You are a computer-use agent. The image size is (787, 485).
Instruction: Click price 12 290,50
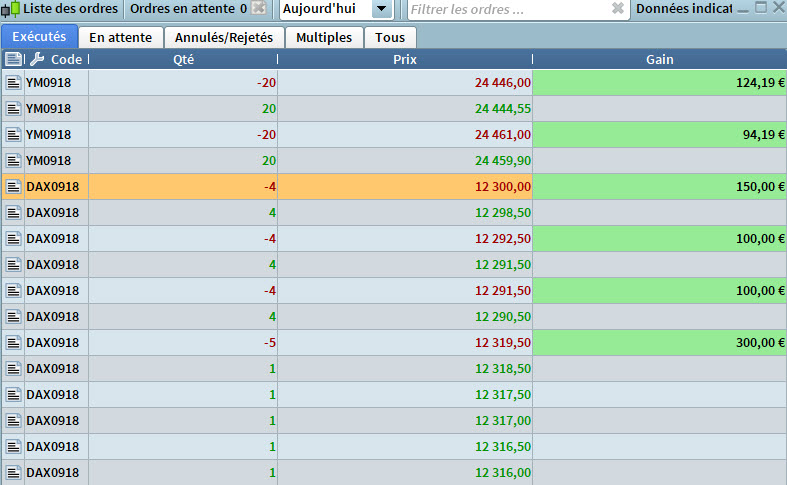(x=502, y=317)
